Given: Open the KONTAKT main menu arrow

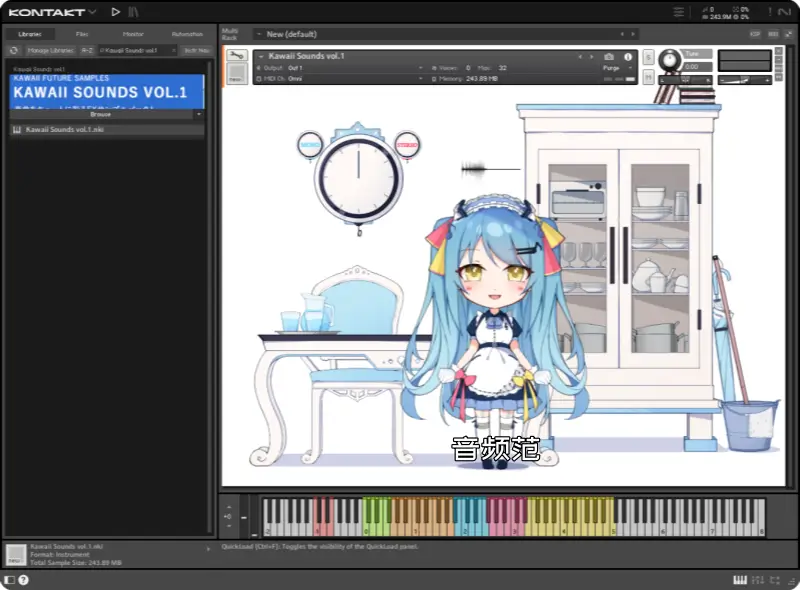Looking at the screenshot, I should (x=92, y=12).
